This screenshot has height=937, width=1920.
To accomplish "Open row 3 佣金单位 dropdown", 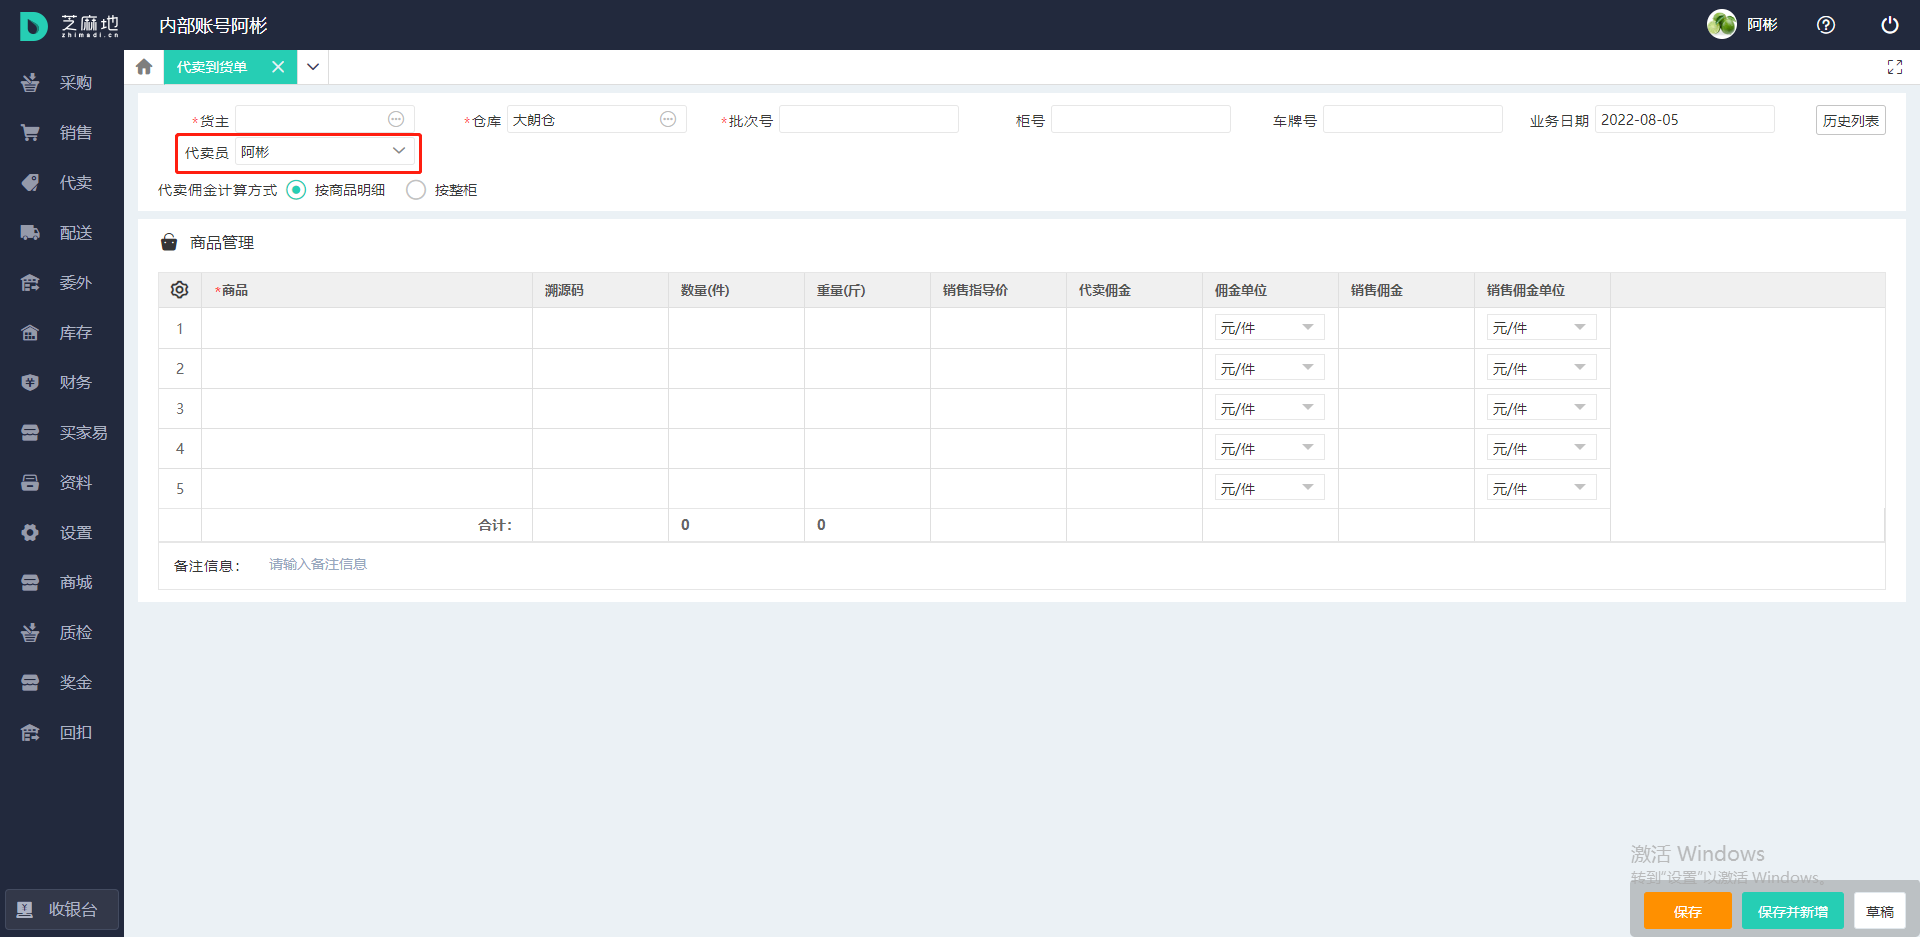I will point(1269,408).
